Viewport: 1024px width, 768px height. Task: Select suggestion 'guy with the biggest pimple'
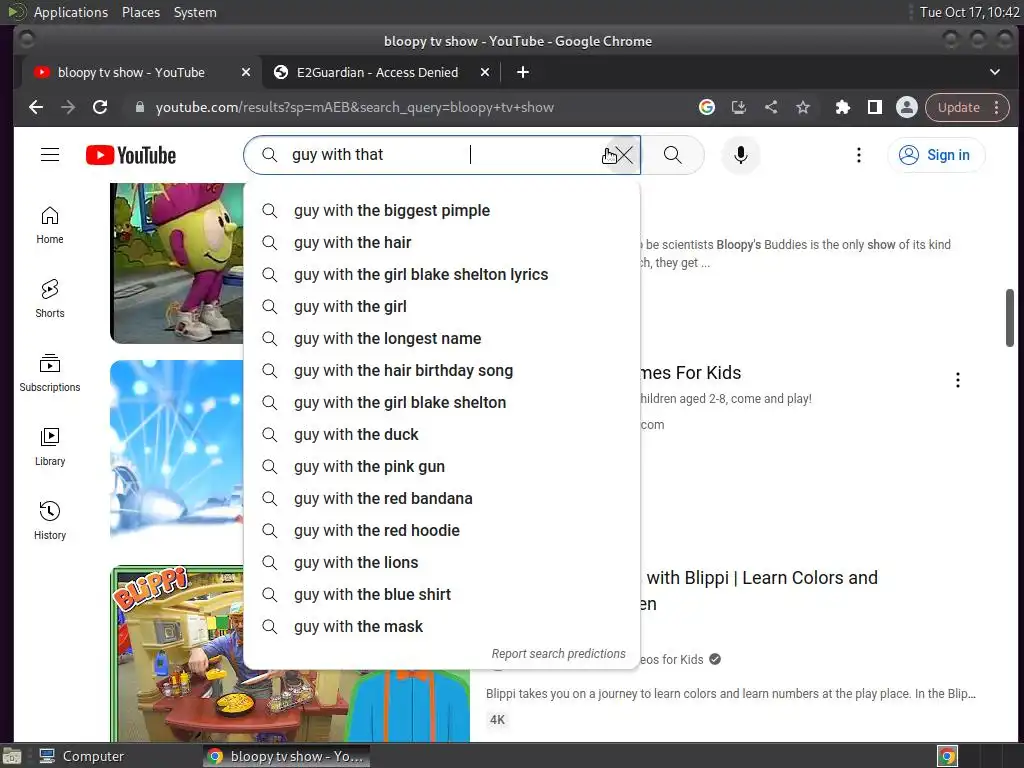coord(441,210)
